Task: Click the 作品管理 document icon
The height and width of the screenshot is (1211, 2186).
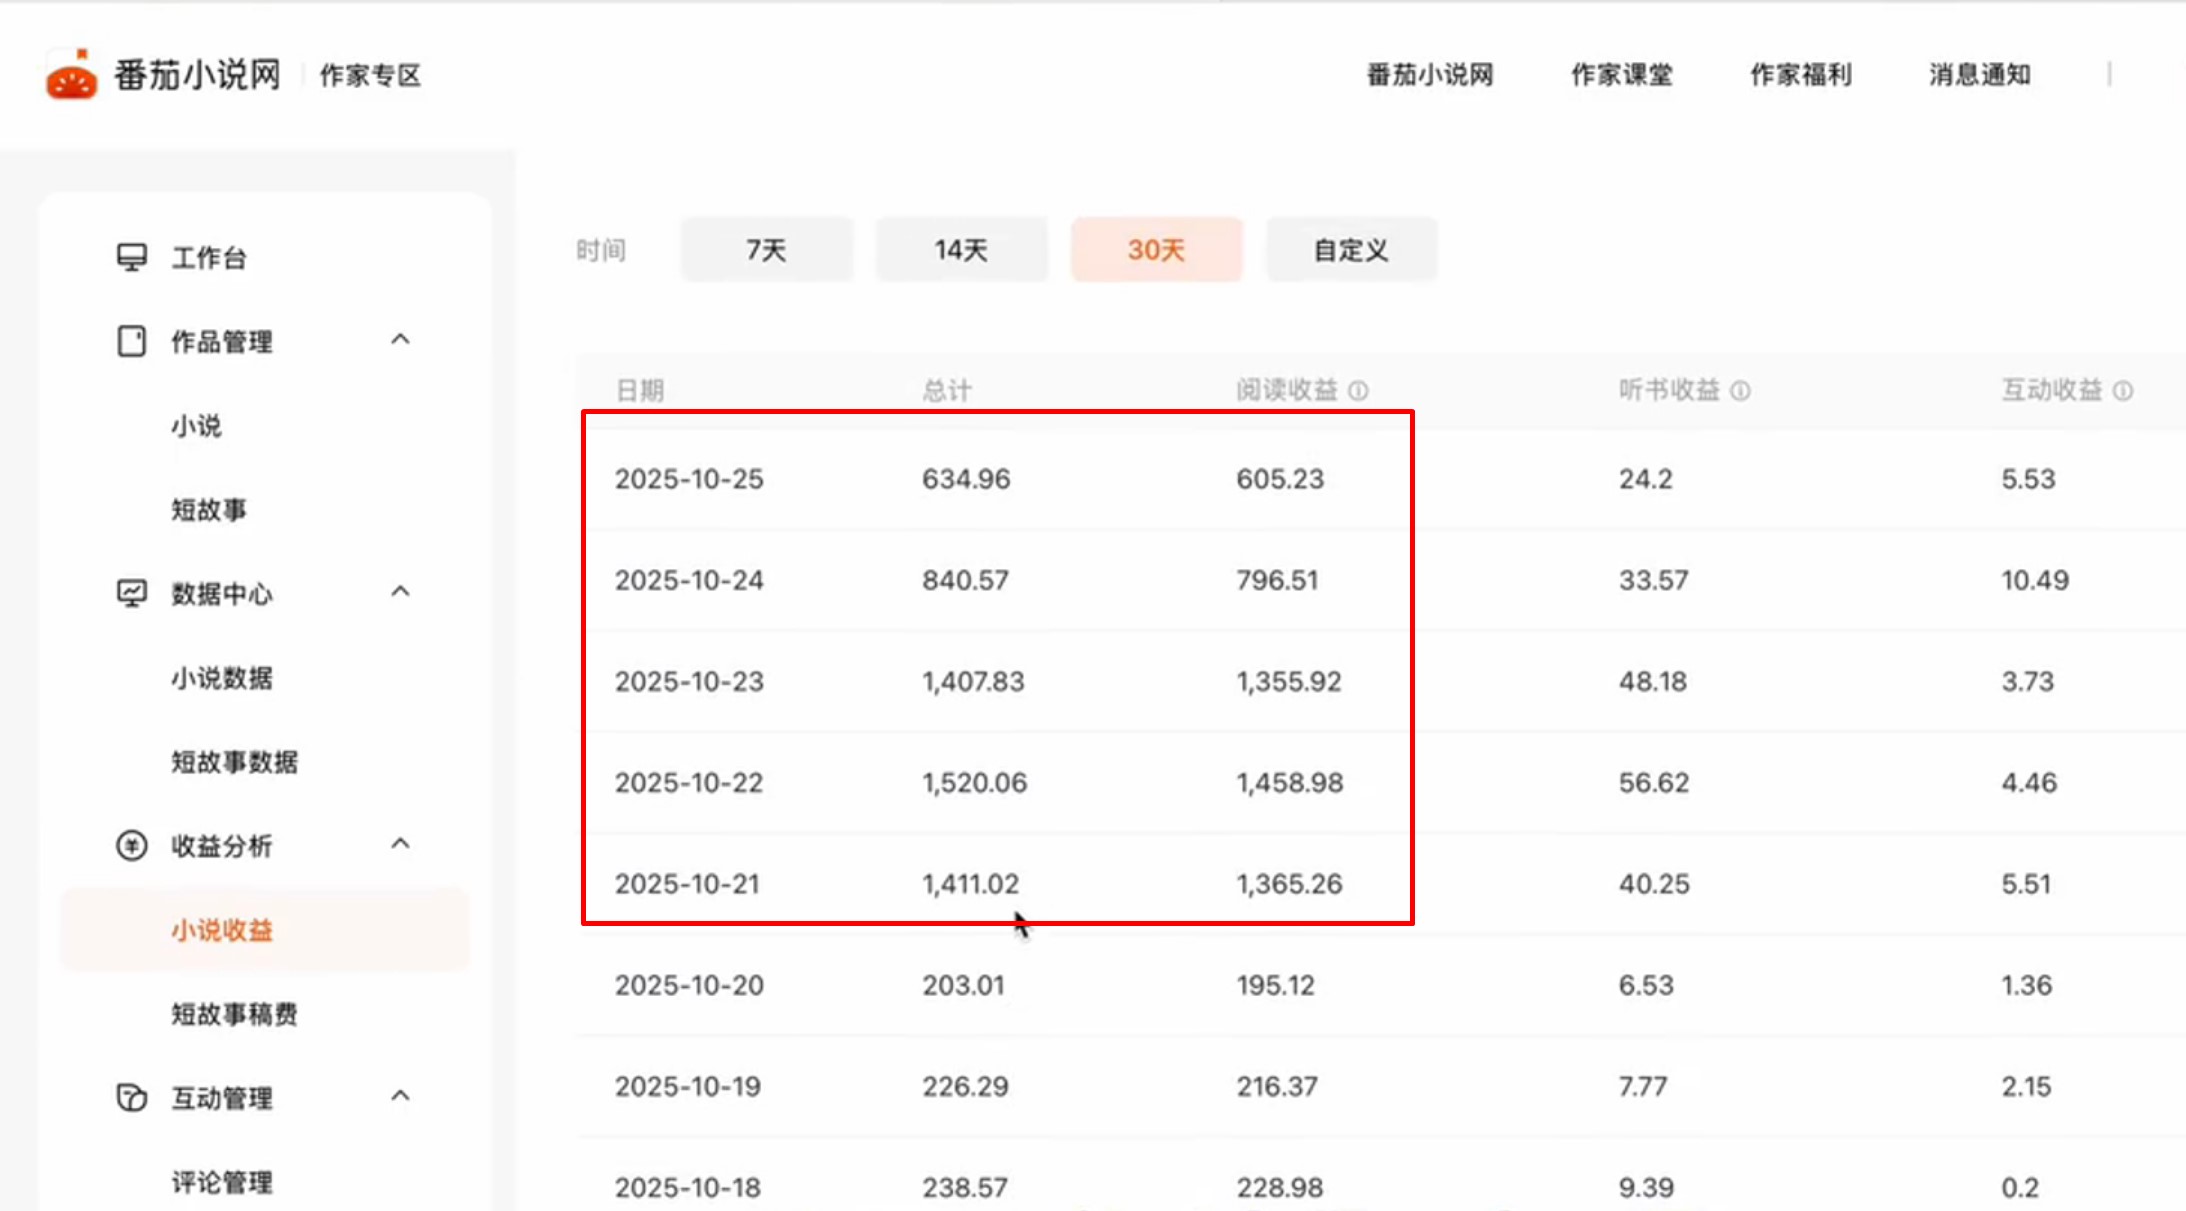Action: pos(130,341)
